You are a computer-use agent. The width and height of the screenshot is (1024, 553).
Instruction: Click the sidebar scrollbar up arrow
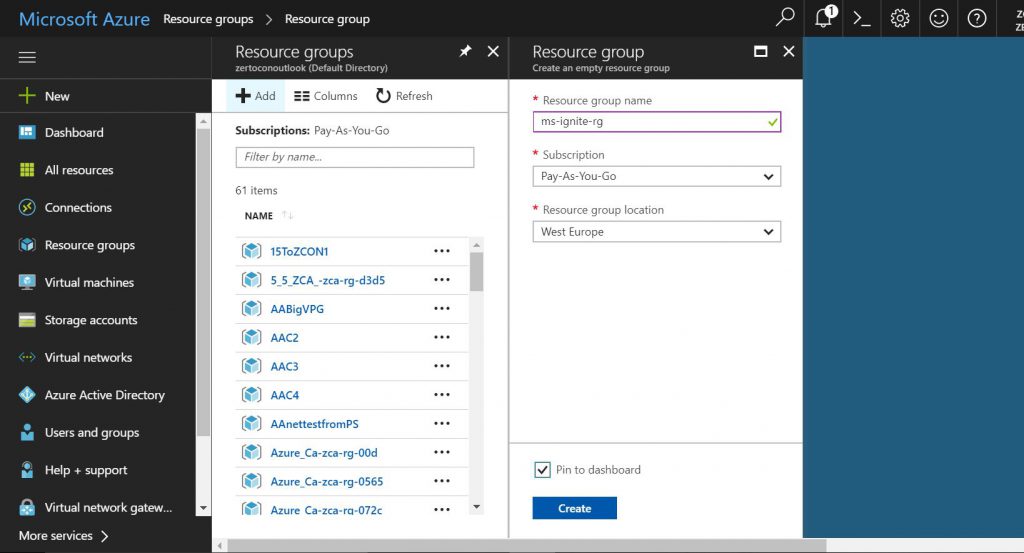[x=203, y=121]
